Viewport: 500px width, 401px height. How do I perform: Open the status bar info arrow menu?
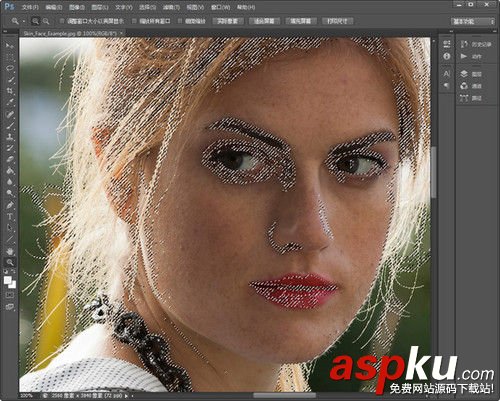click(126, 396)
